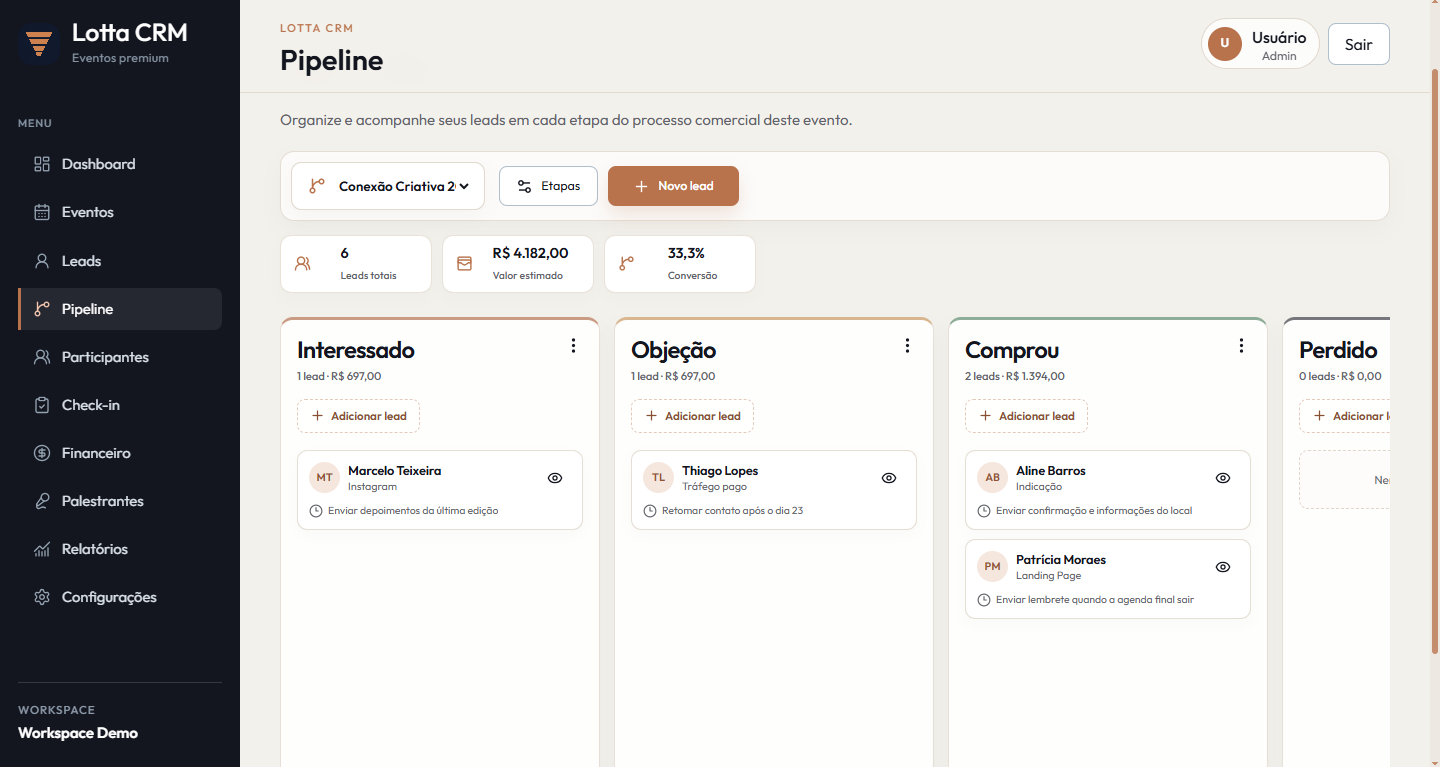Click the Configurações gear icon
Screen dimensions: 1440x767
coord(42,597)
